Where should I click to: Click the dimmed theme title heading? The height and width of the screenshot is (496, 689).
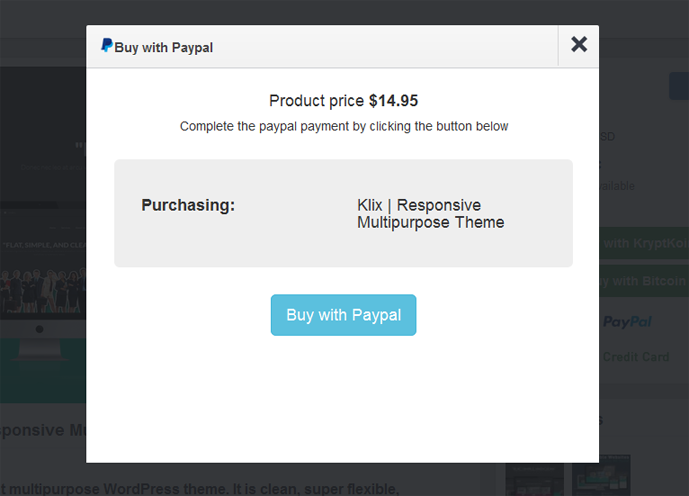[43, 430]
